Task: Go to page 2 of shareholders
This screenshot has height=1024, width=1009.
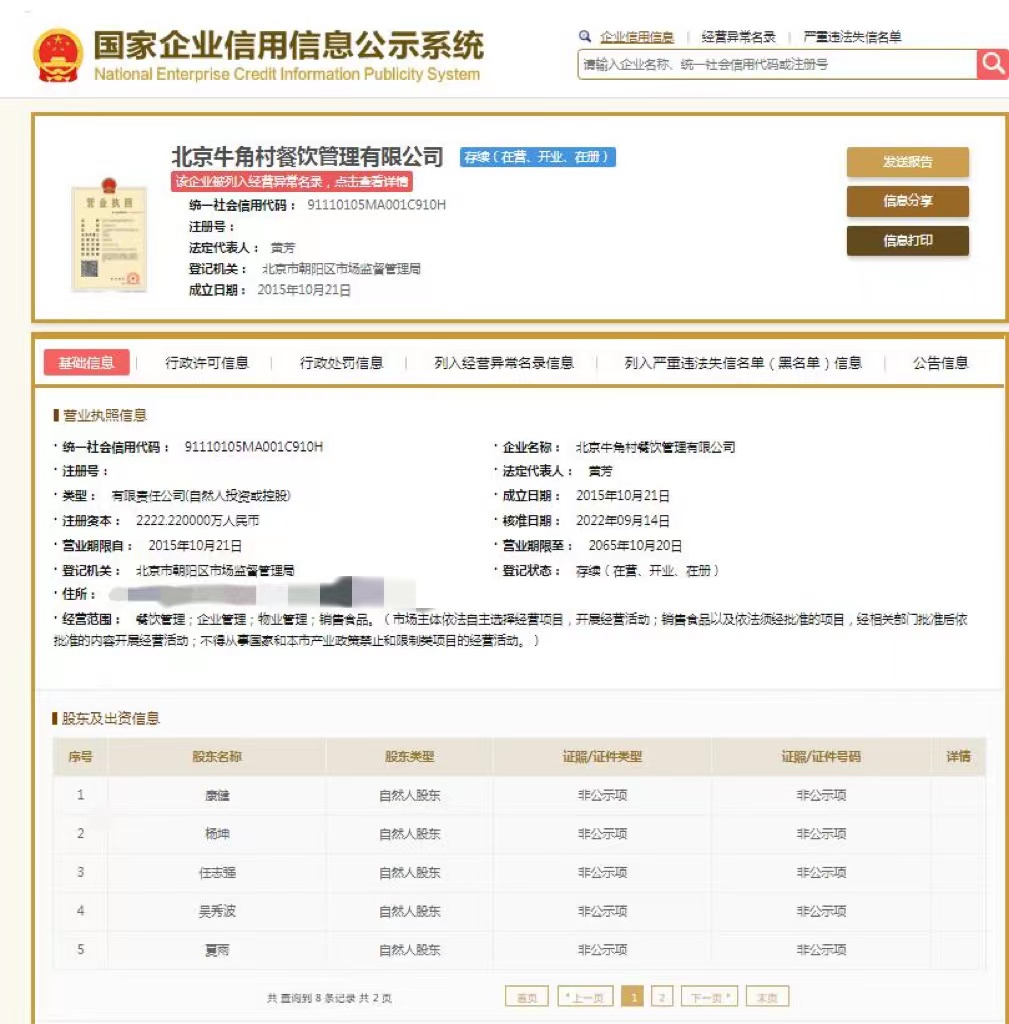Action: (662, 997)
